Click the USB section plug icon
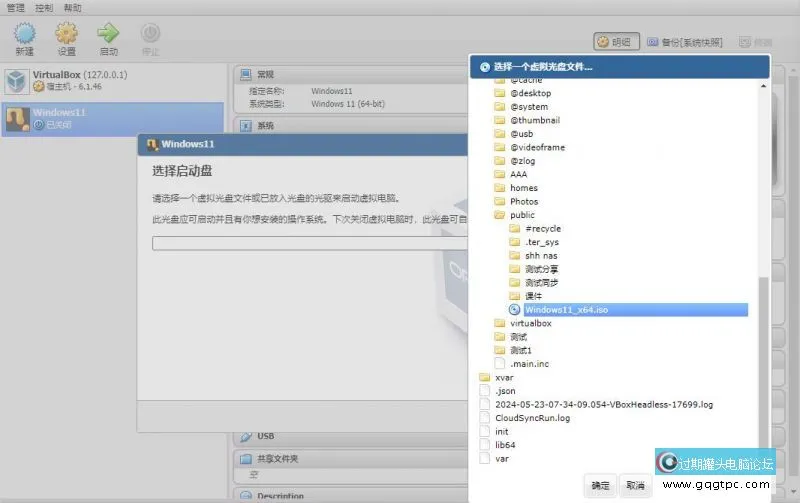Image resolution: width=800 pixels, height=503 pixels. click(246, 436)
